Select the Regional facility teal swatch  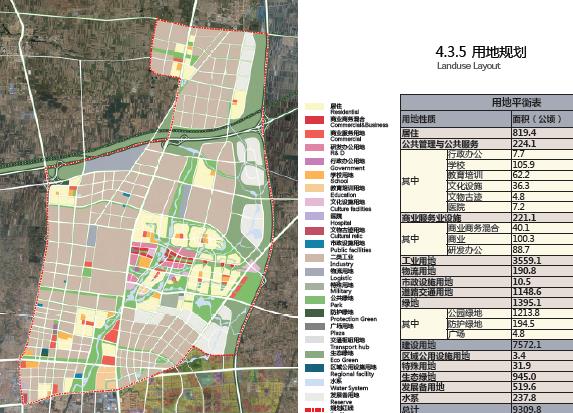(x=315, y=368)
